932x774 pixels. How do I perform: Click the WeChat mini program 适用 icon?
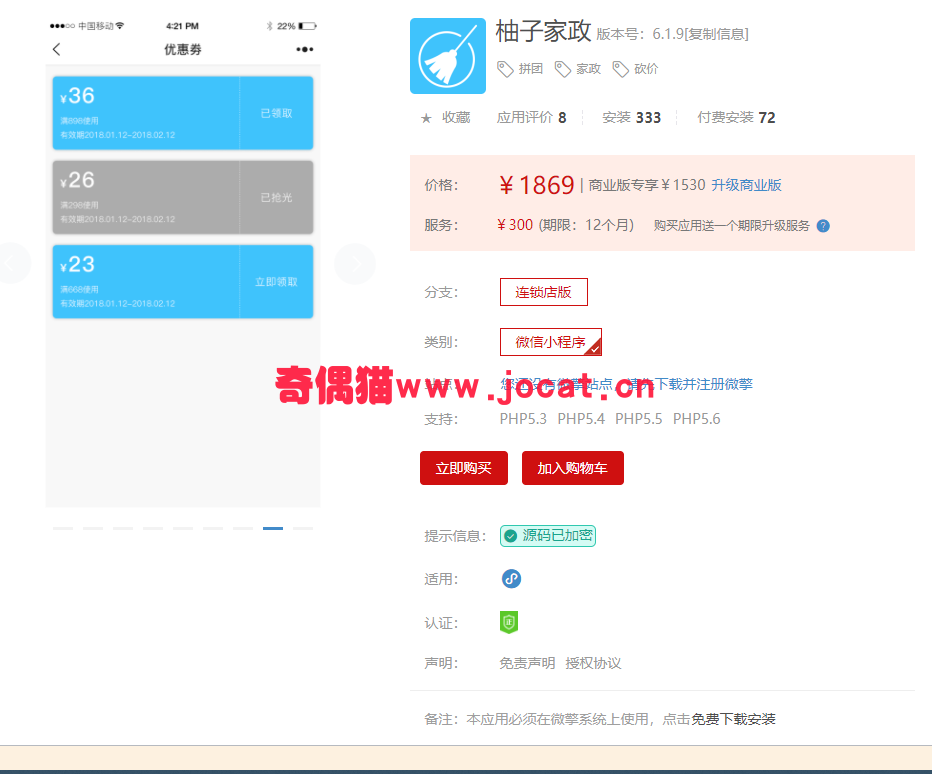tap(511, 578)
